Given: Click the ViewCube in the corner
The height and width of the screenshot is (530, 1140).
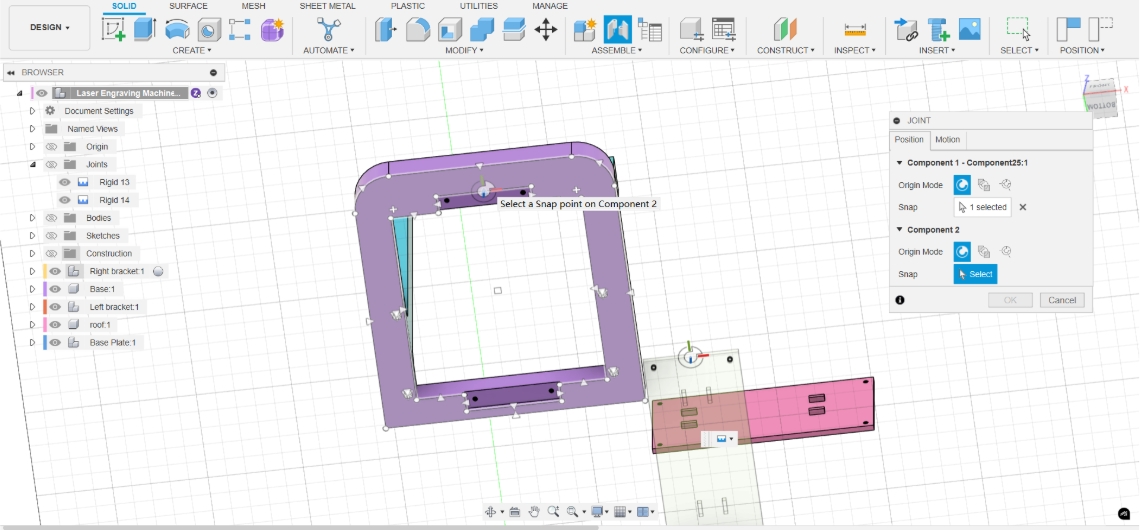Looking at the screenshot, I should tap(1099, 95).
